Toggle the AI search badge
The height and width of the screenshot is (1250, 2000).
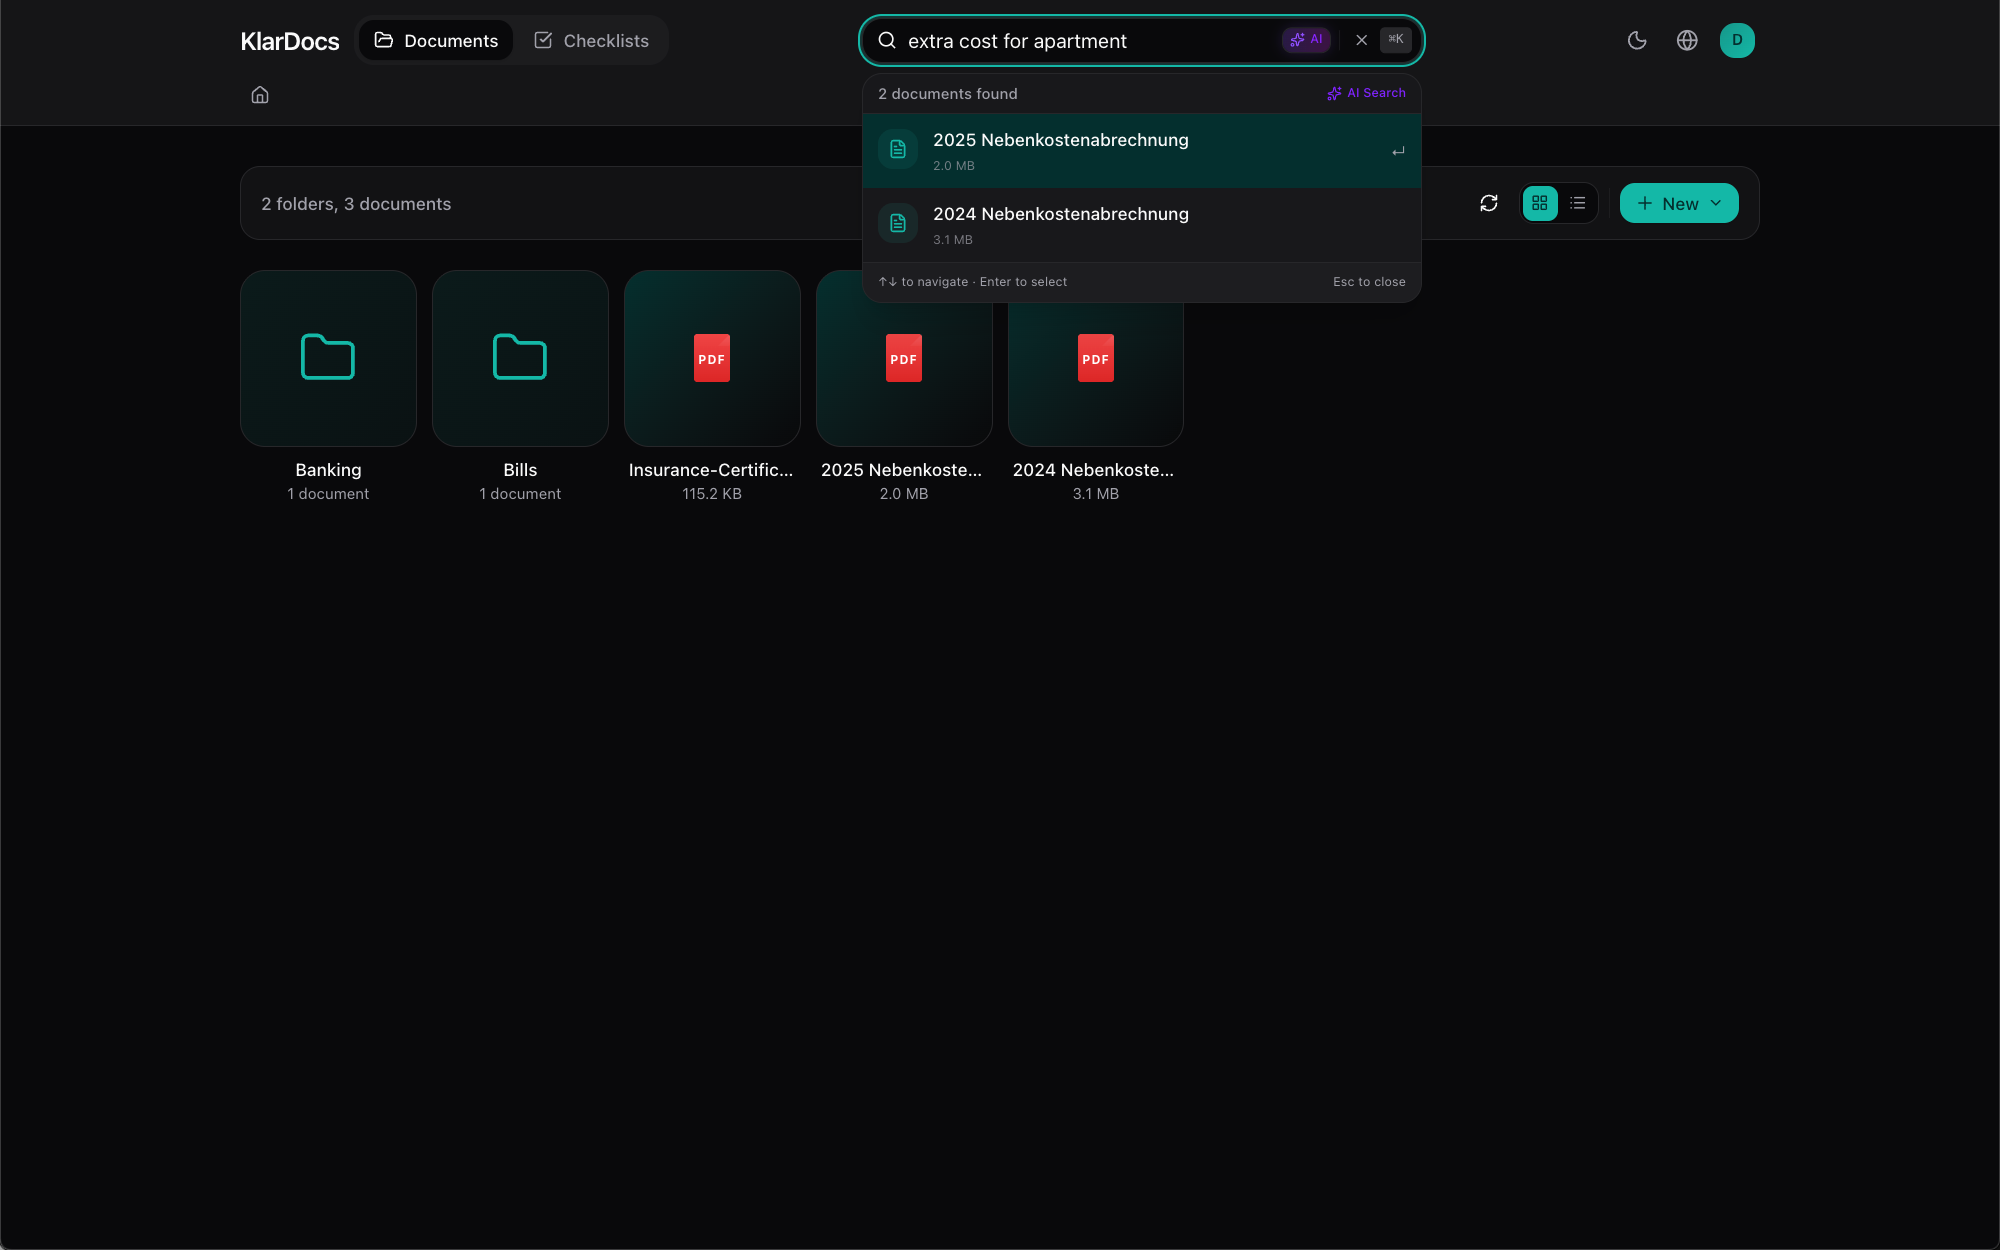tap(1306, 40)
